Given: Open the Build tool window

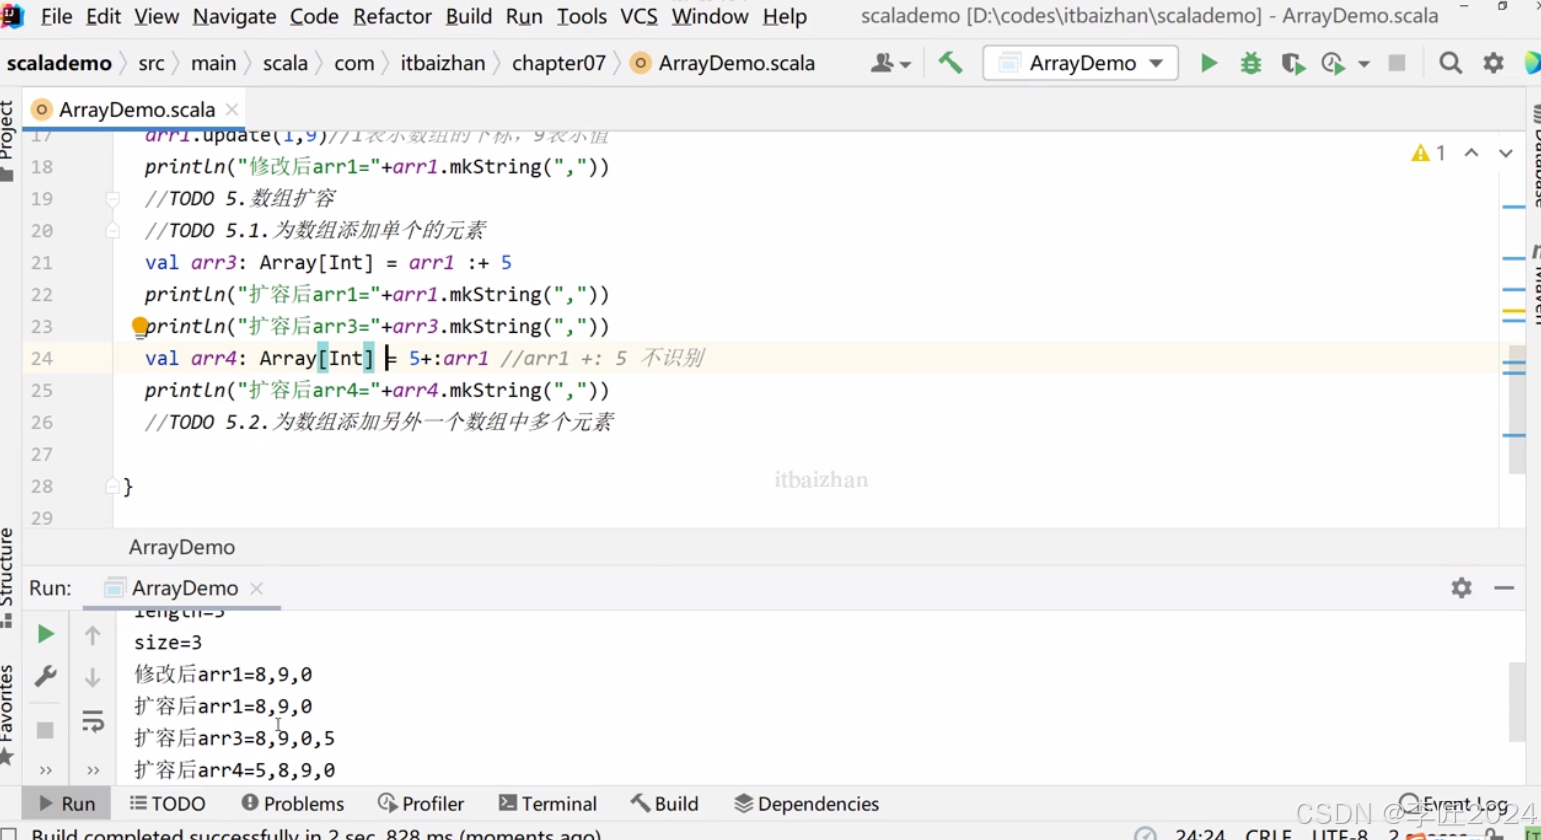Looking at the screenshot, I should (665, 804).
